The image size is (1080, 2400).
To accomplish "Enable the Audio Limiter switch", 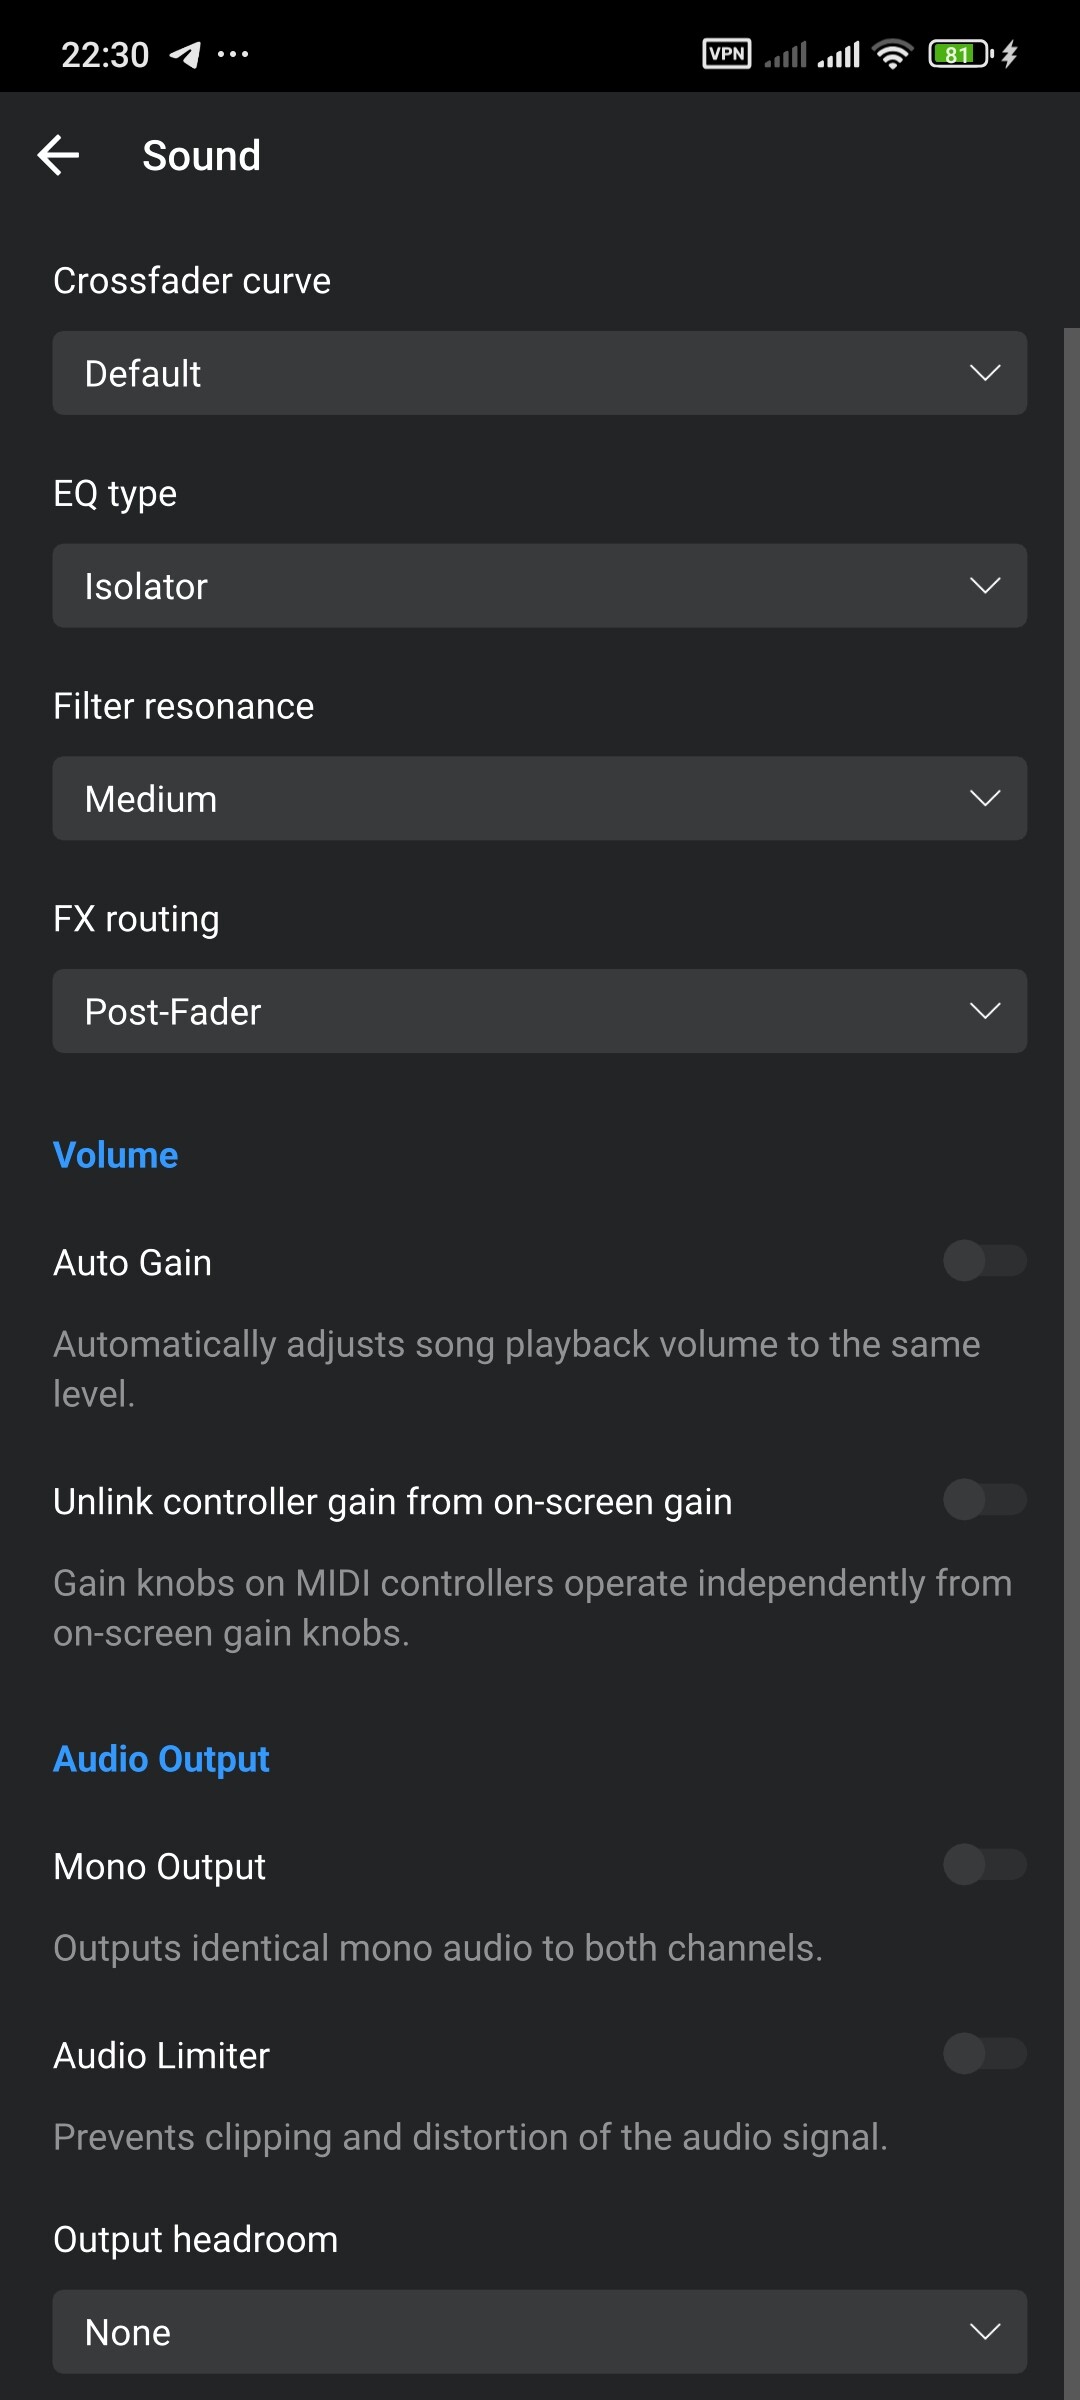I will (x=985, y=2054).
